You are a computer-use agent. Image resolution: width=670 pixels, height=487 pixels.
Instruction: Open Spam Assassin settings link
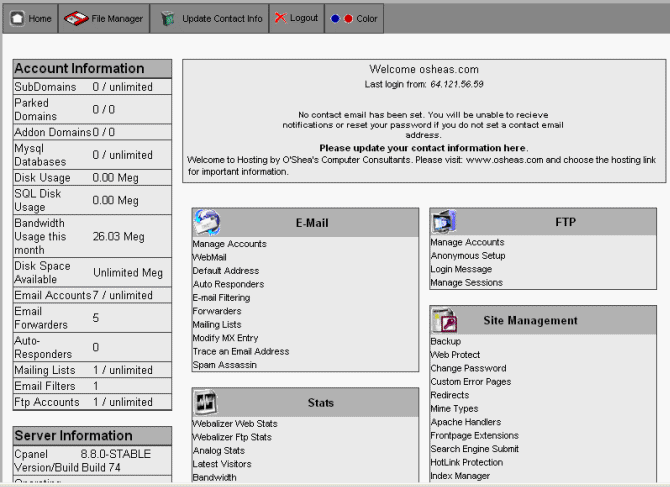pos(224,365)
